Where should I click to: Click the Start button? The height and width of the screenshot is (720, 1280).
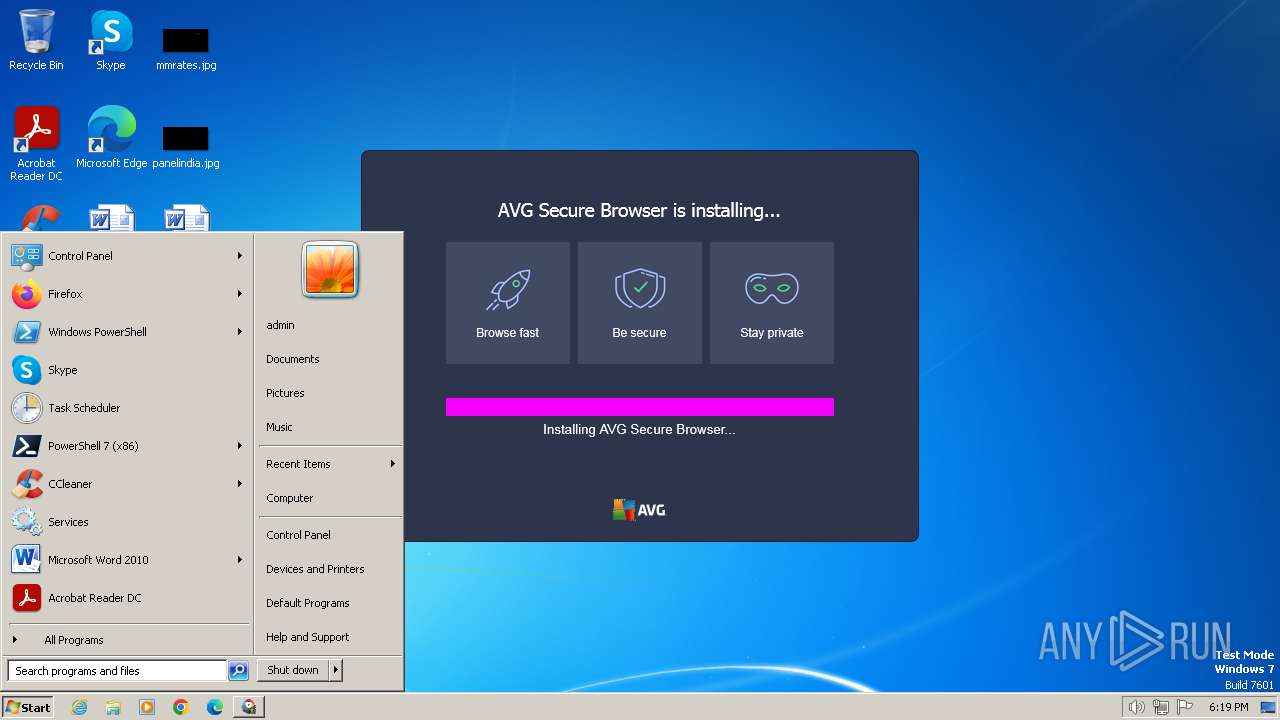(28, 707)
